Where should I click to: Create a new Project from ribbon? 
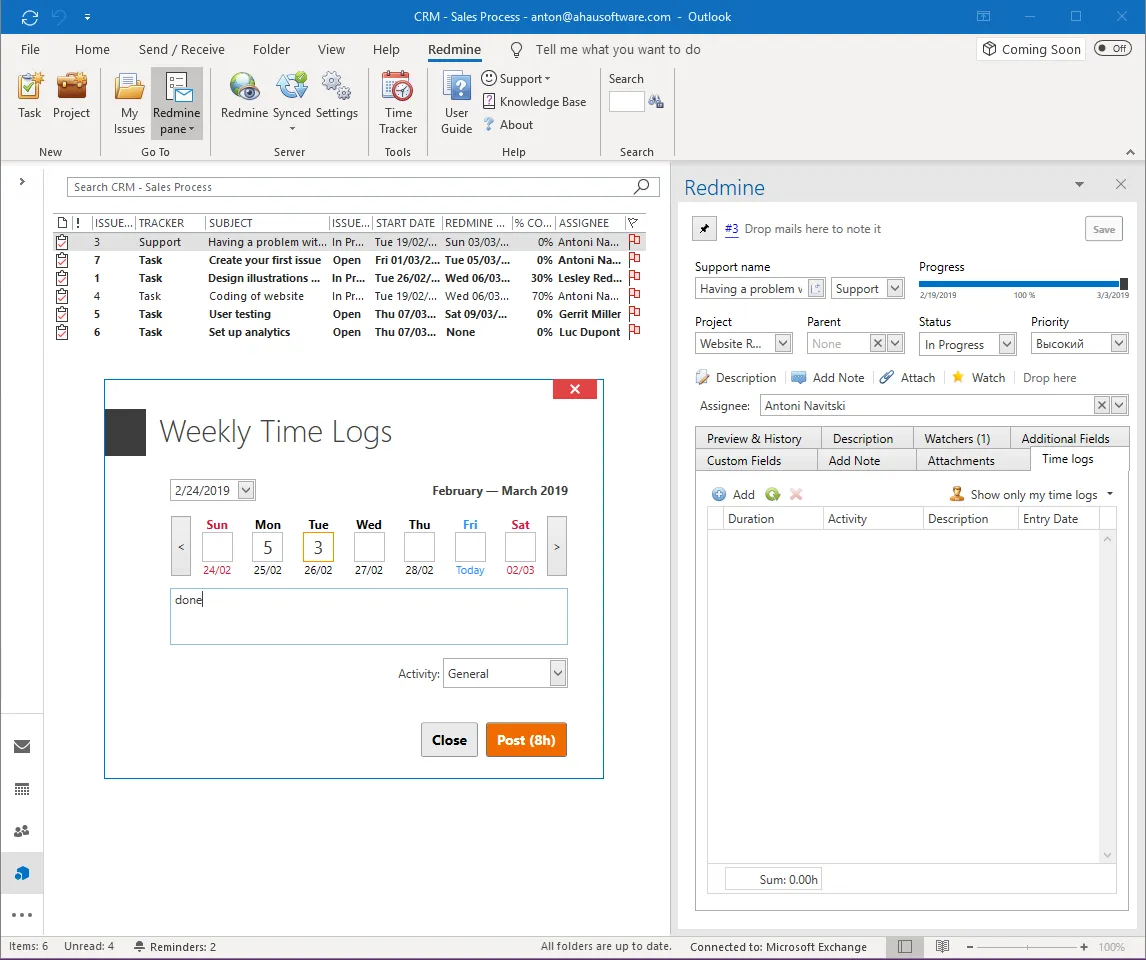[x=71, y=95]
